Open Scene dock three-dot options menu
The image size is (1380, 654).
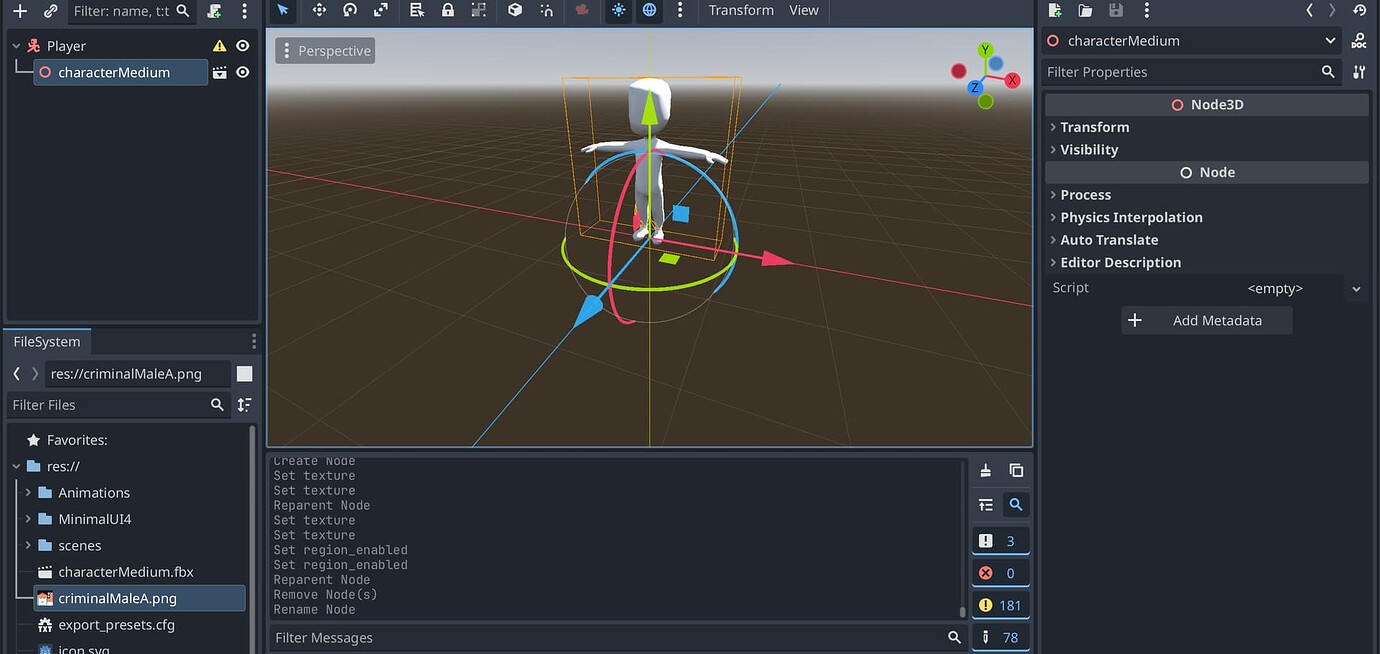coord(244,11)
